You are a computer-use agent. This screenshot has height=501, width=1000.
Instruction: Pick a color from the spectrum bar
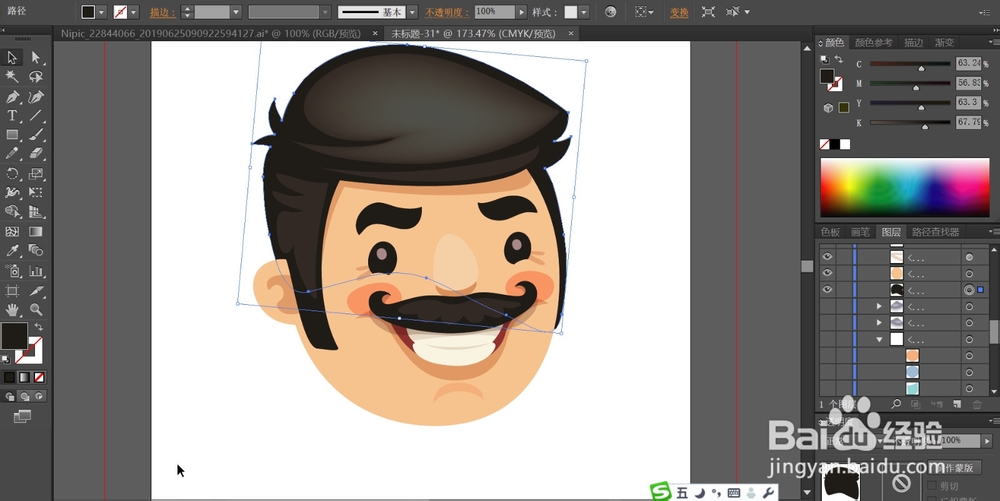tap(905, 187)
